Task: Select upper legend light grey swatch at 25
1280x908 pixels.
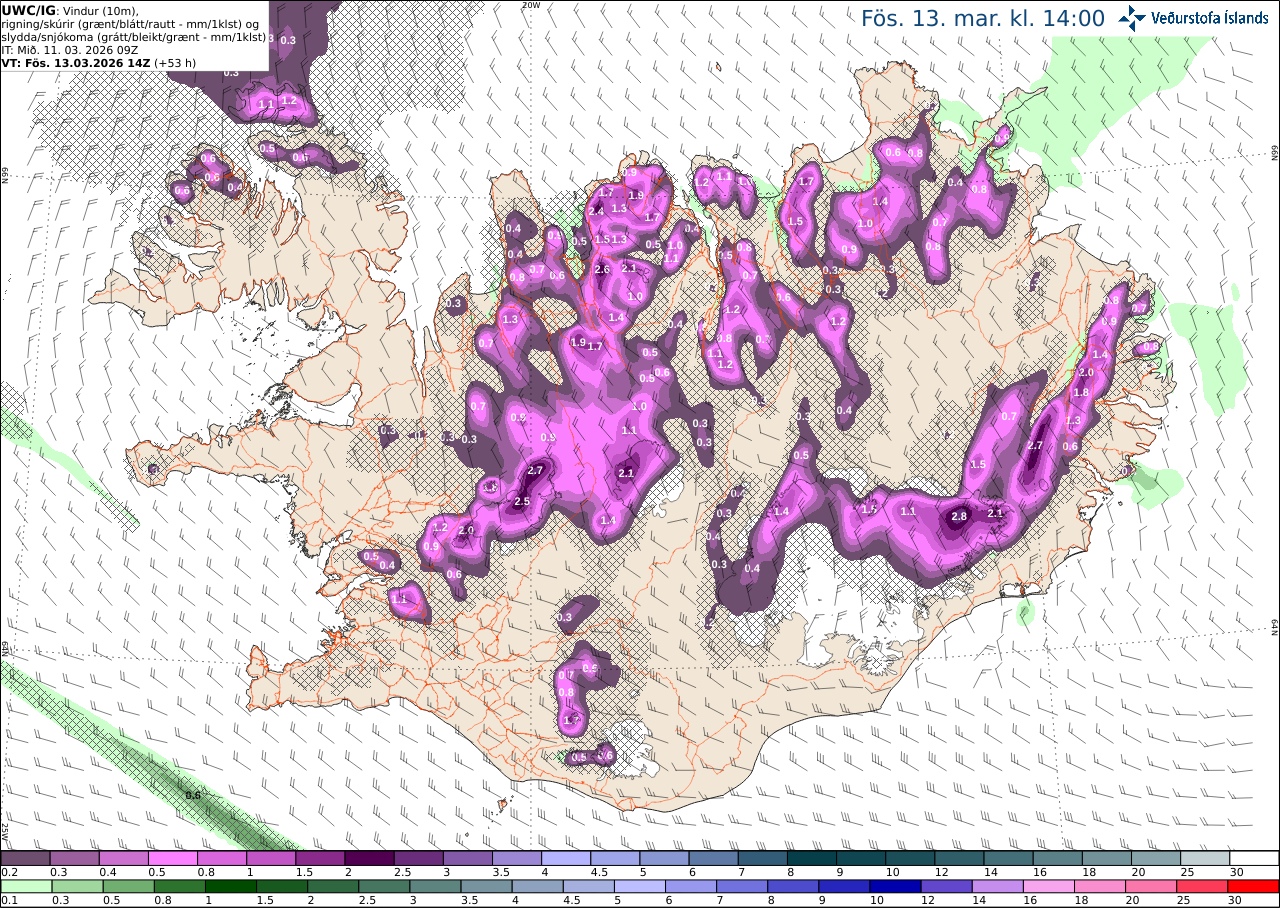Action: click(x=1206, y=858)
